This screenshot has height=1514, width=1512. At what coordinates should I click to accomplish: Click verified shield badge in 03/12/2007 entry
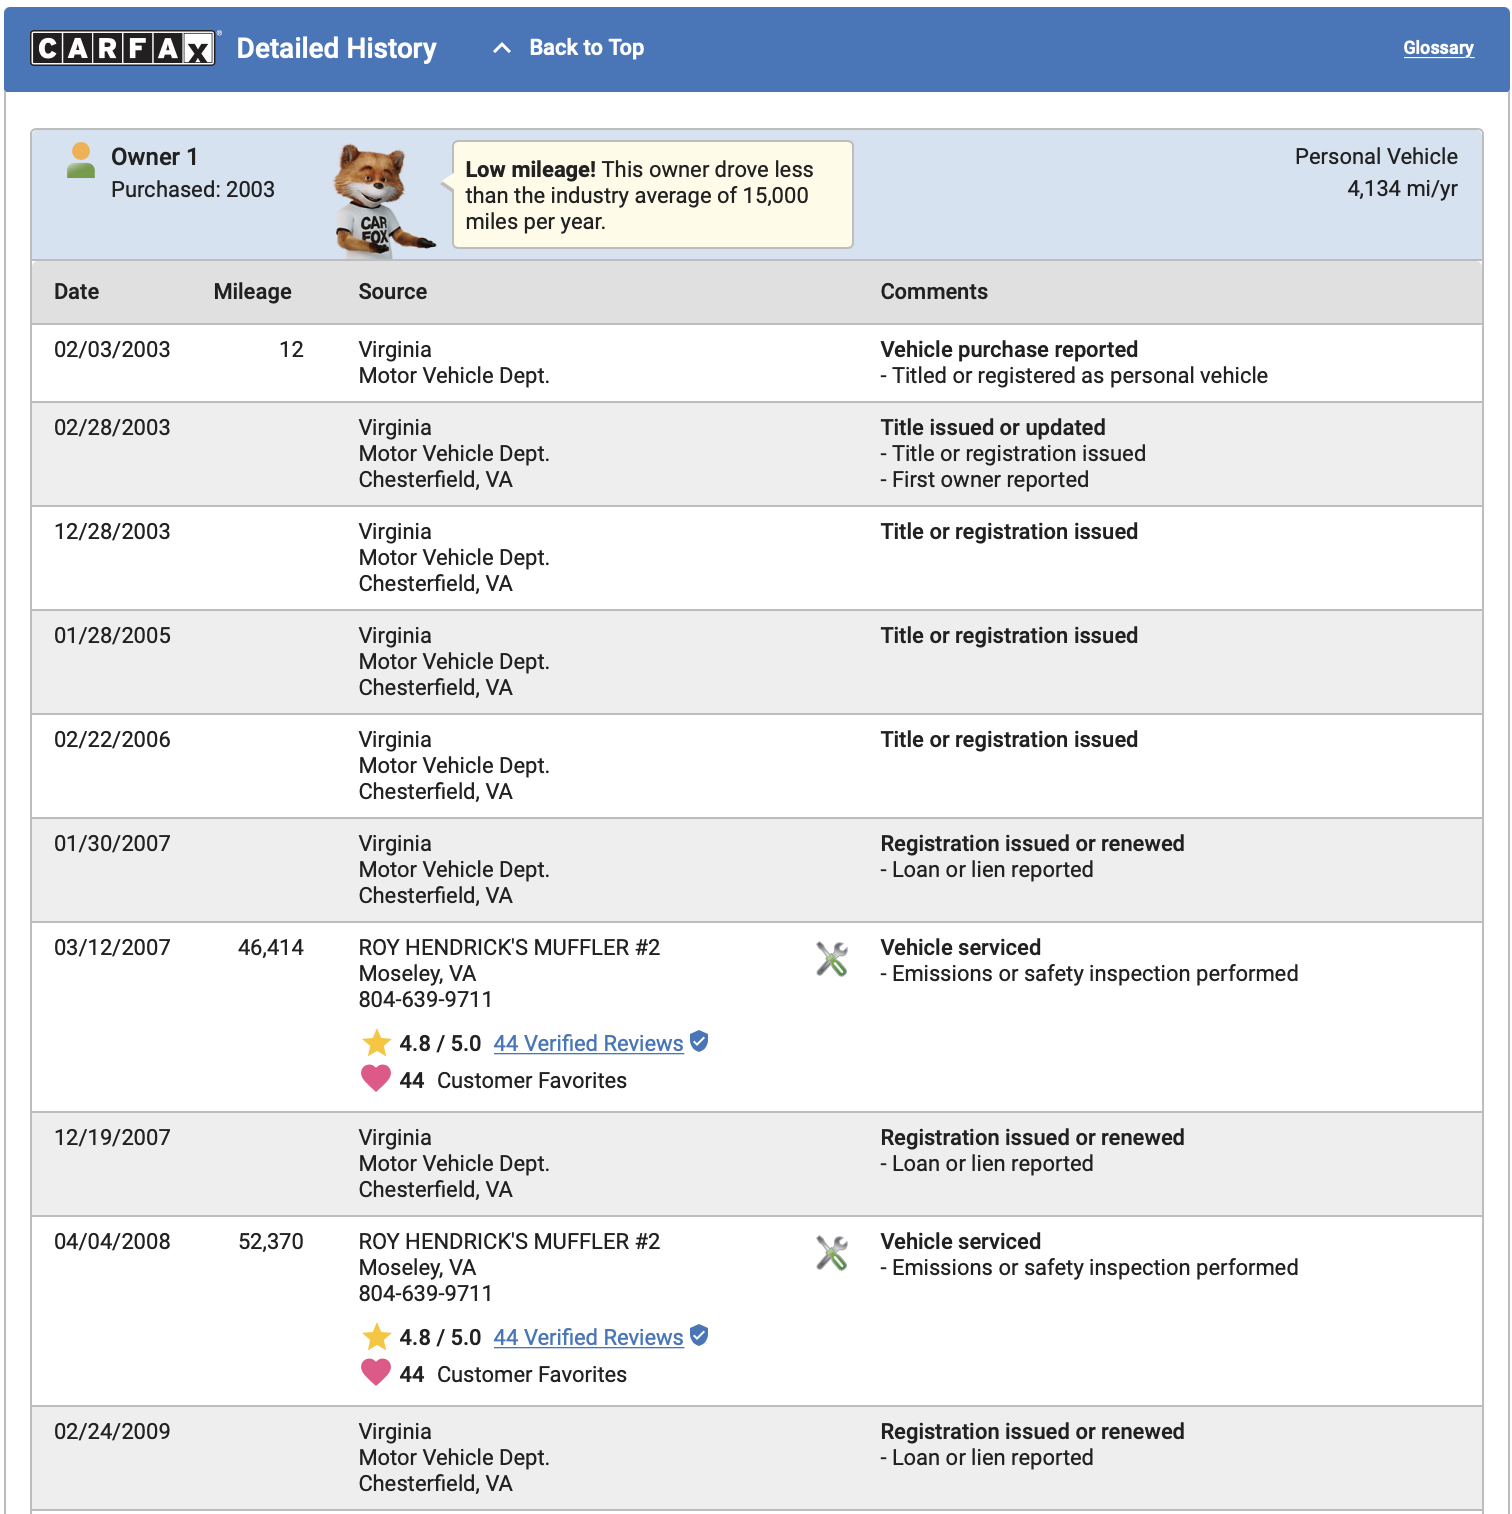[x=699, y=1041]
